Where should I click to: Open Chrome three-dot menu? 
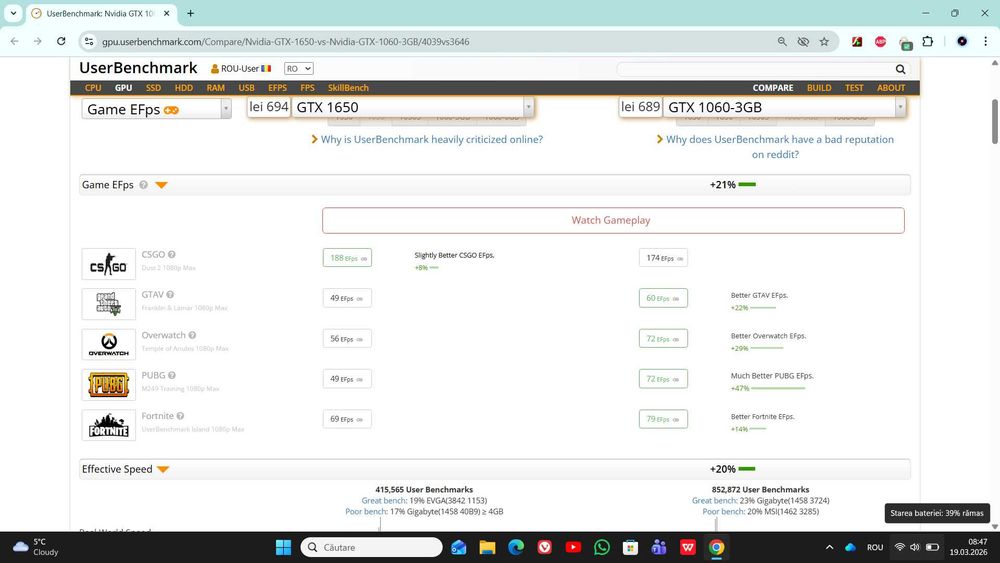tap(985, 41)
